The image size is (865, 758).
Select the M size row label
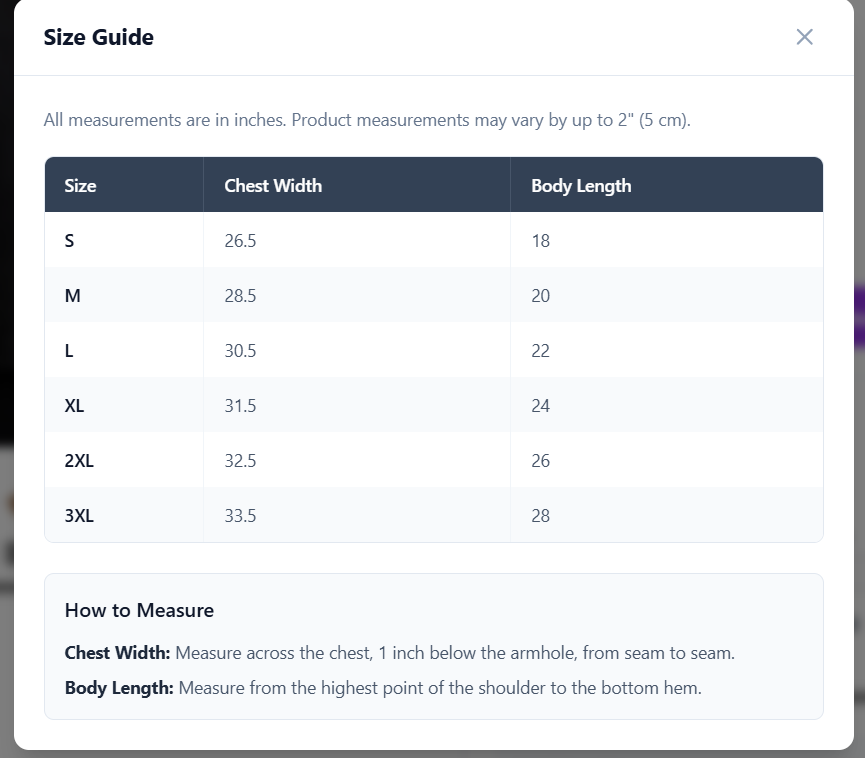[x=72, y=296]
